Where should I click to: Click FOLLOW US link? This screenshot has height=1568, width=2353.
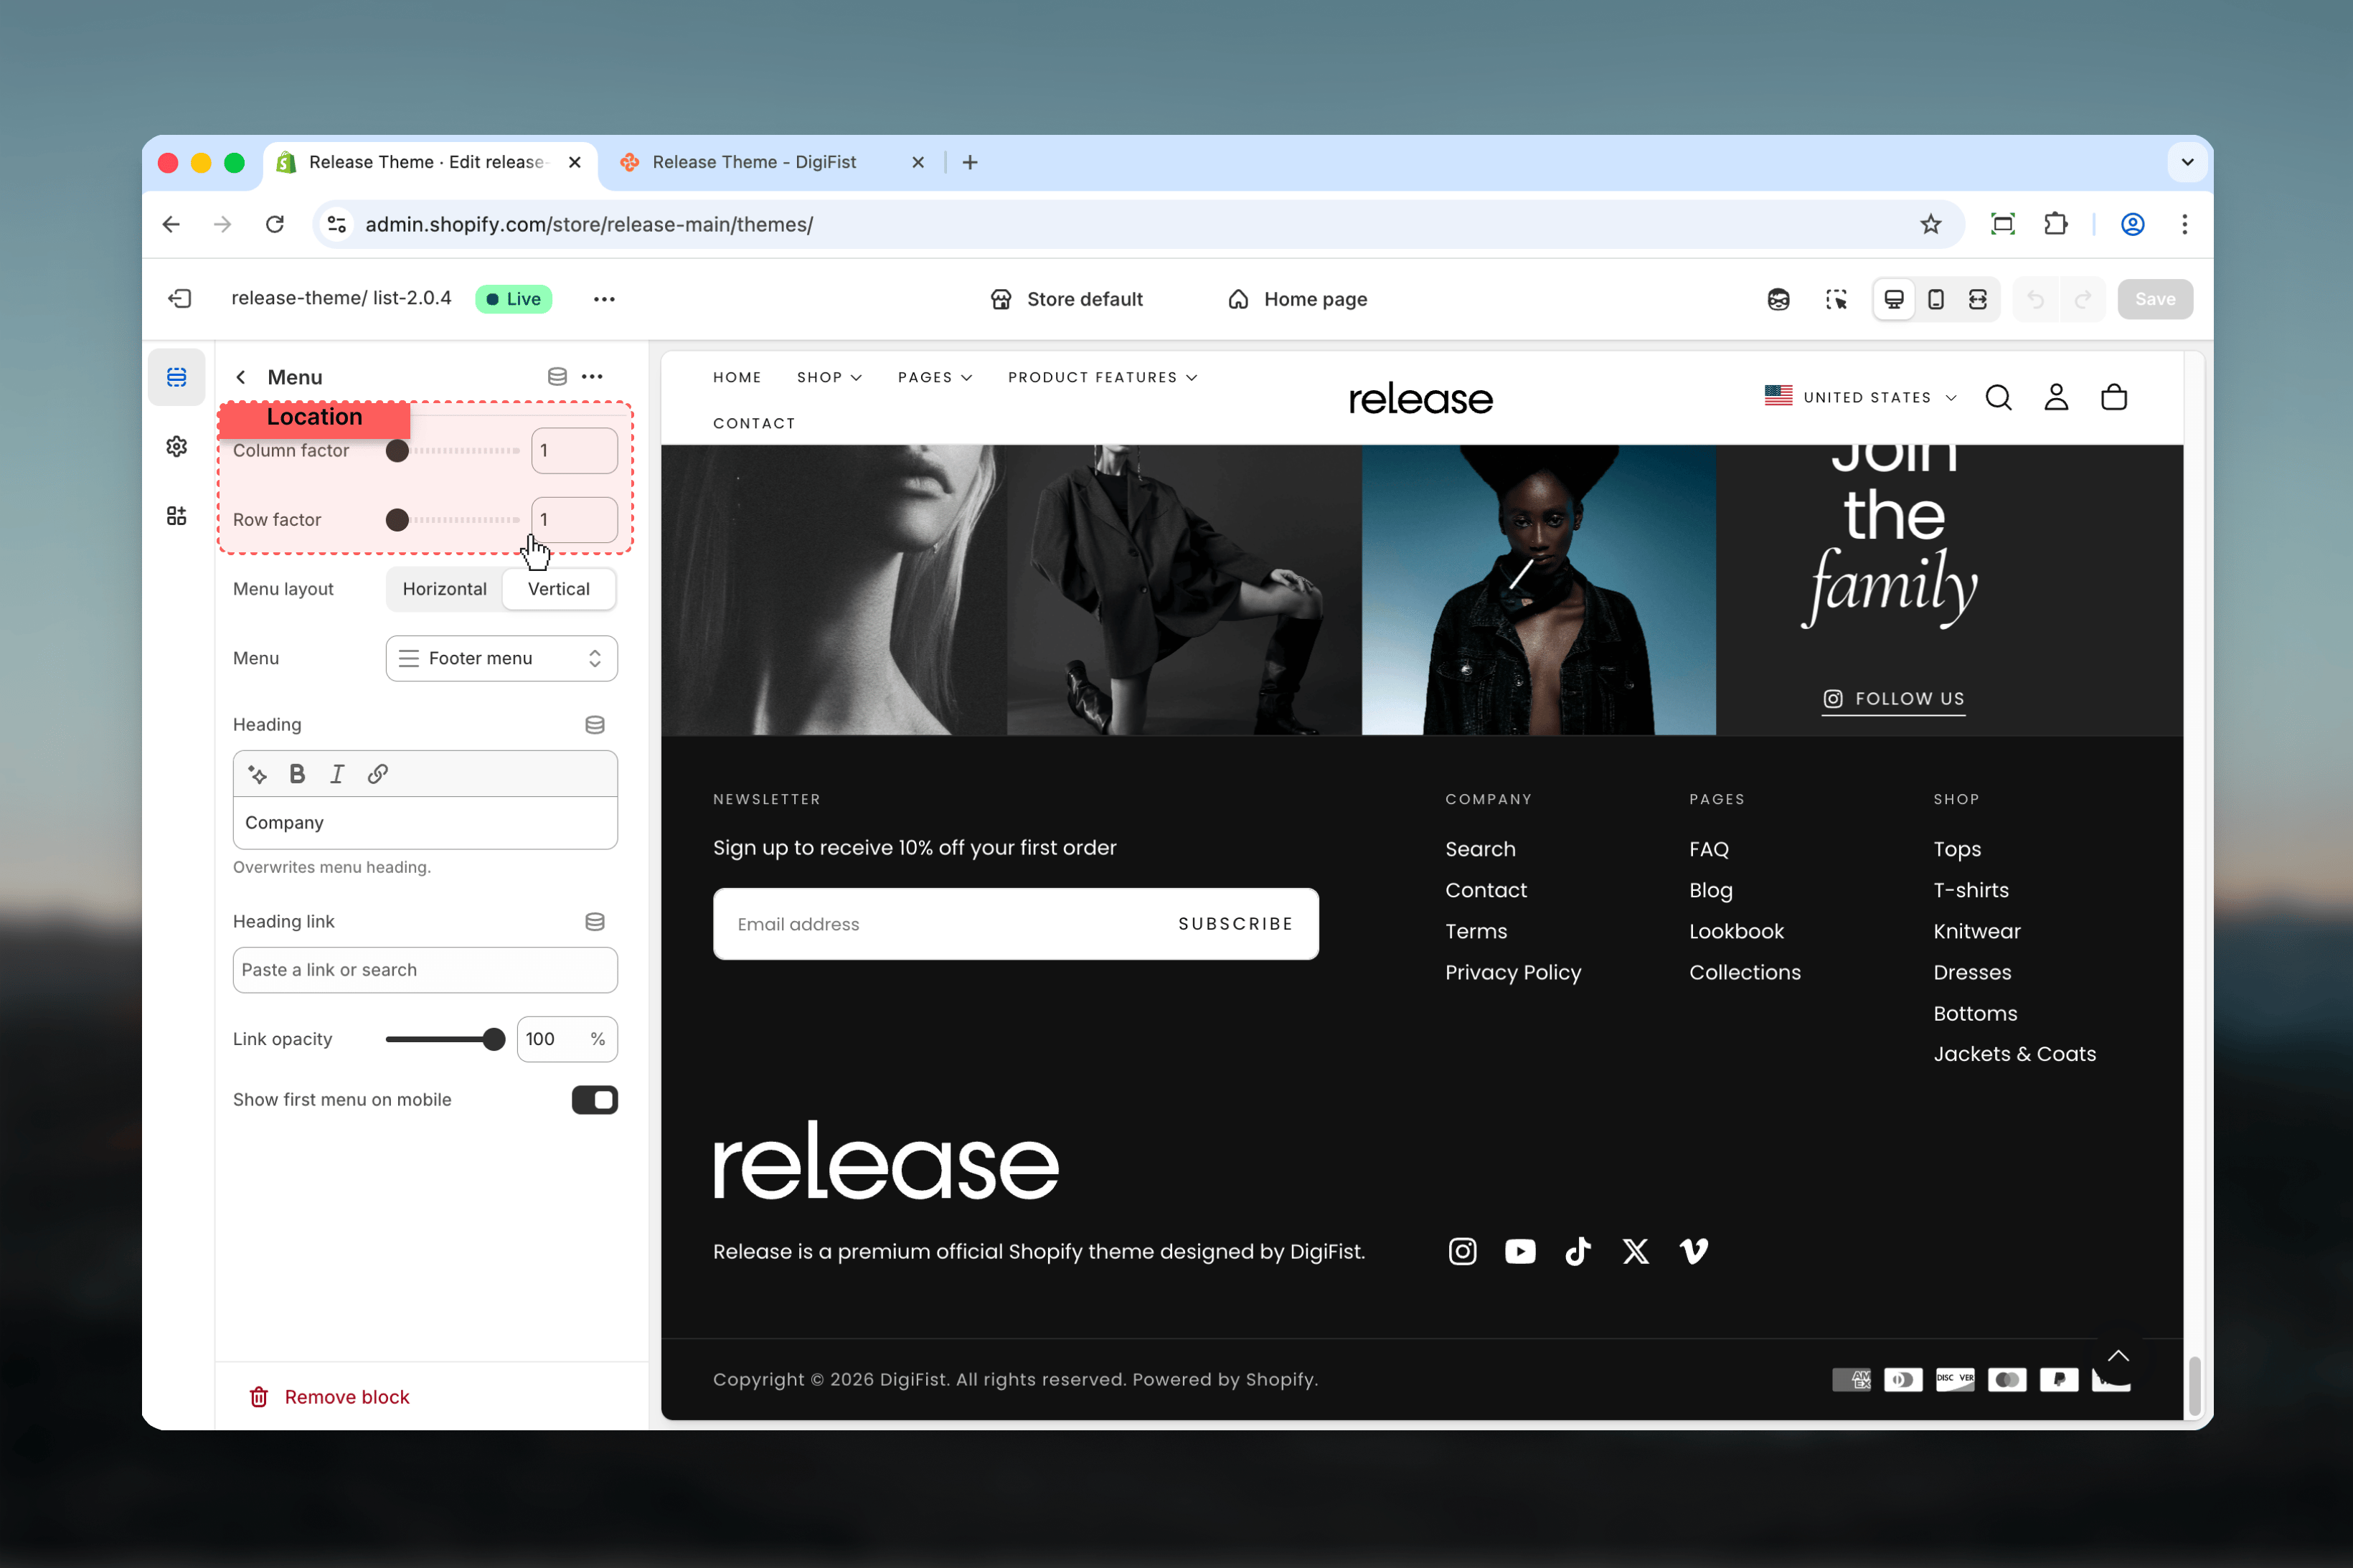click(1893, 699)
